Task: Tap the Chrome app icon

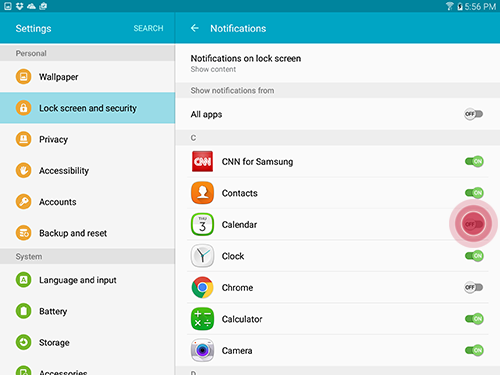Action: coord(202,287)
